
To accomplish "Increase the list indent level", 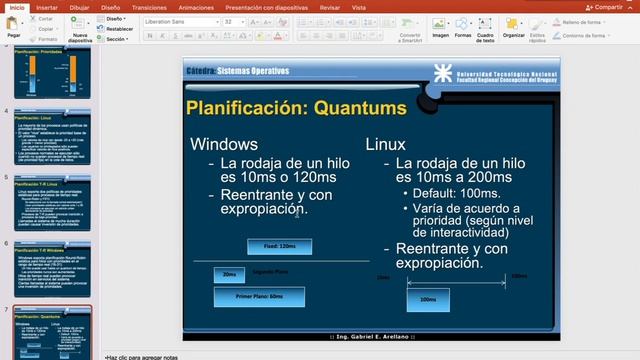I will click(353, 22).
